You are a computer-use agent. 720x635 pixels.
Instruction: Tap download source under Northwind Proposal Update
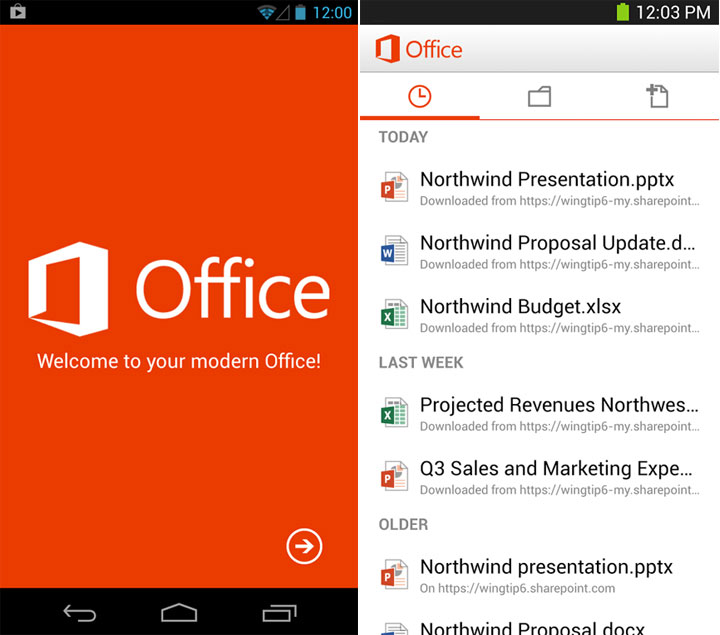(559, 264)
